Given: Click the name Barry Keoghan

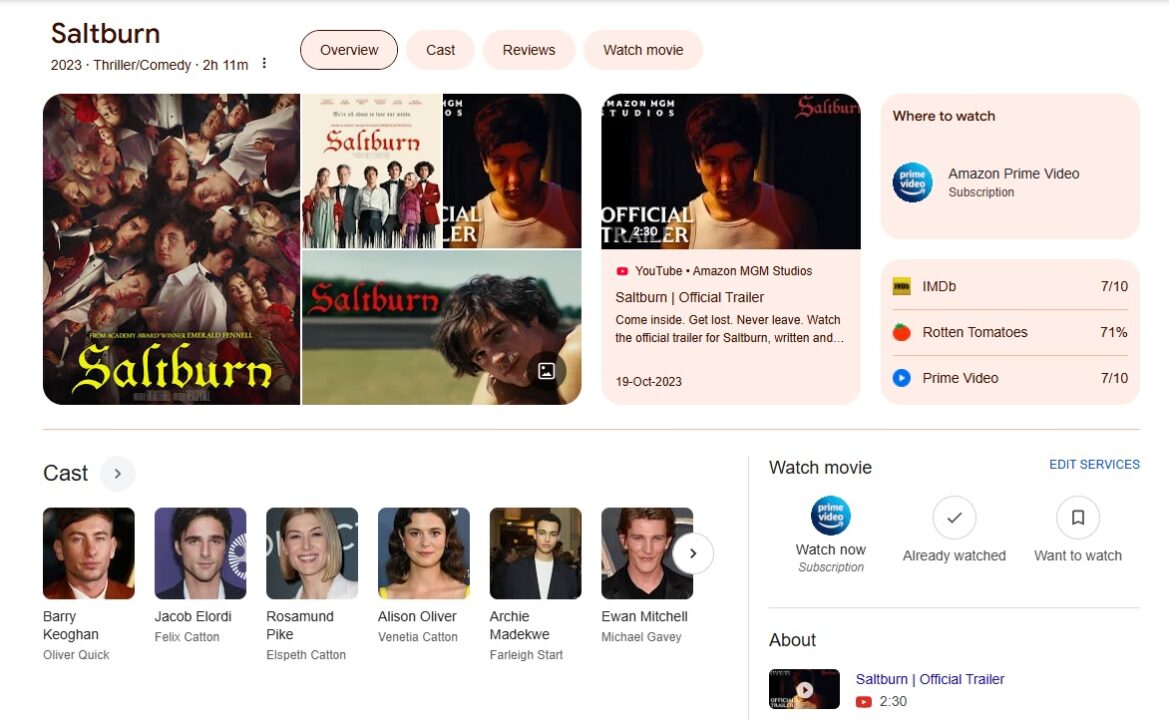Looking at the screenshot, I should [71, 625].
